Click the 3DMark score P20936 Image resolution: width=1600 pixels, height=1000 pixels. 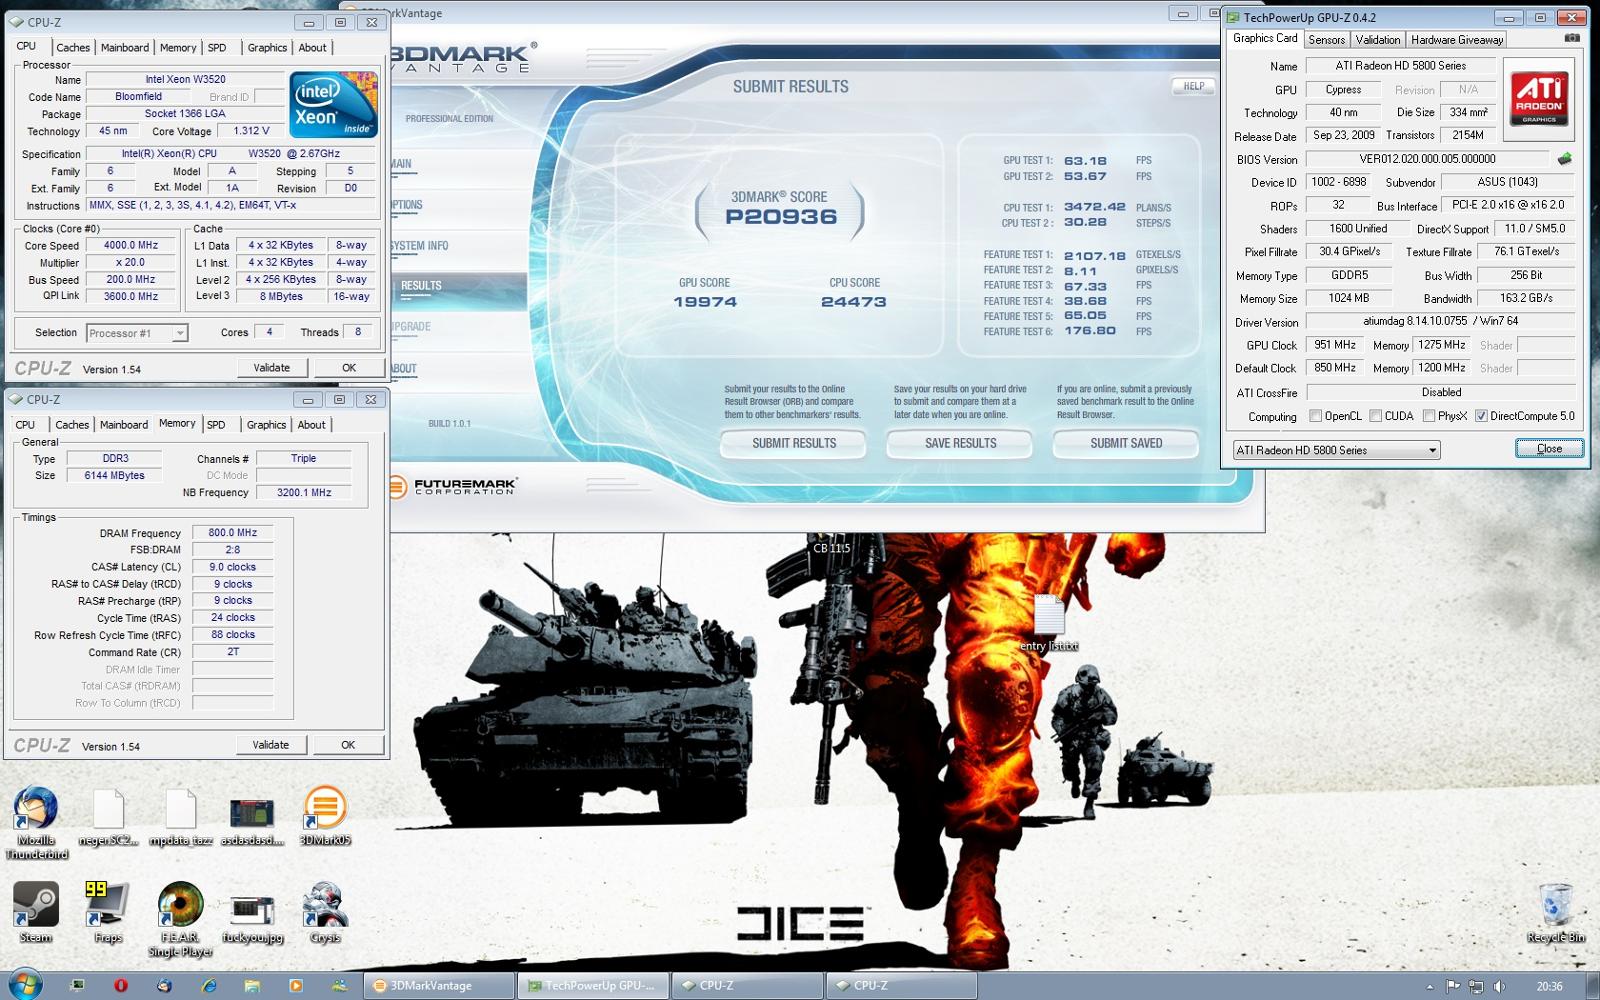(781, 216)
